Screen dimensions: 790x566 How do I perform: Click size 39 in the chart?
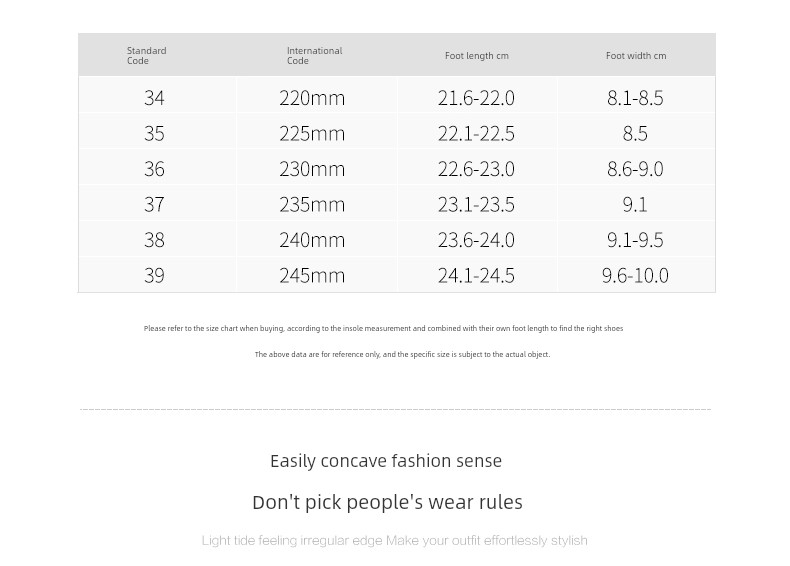click(x=154, y=276)
